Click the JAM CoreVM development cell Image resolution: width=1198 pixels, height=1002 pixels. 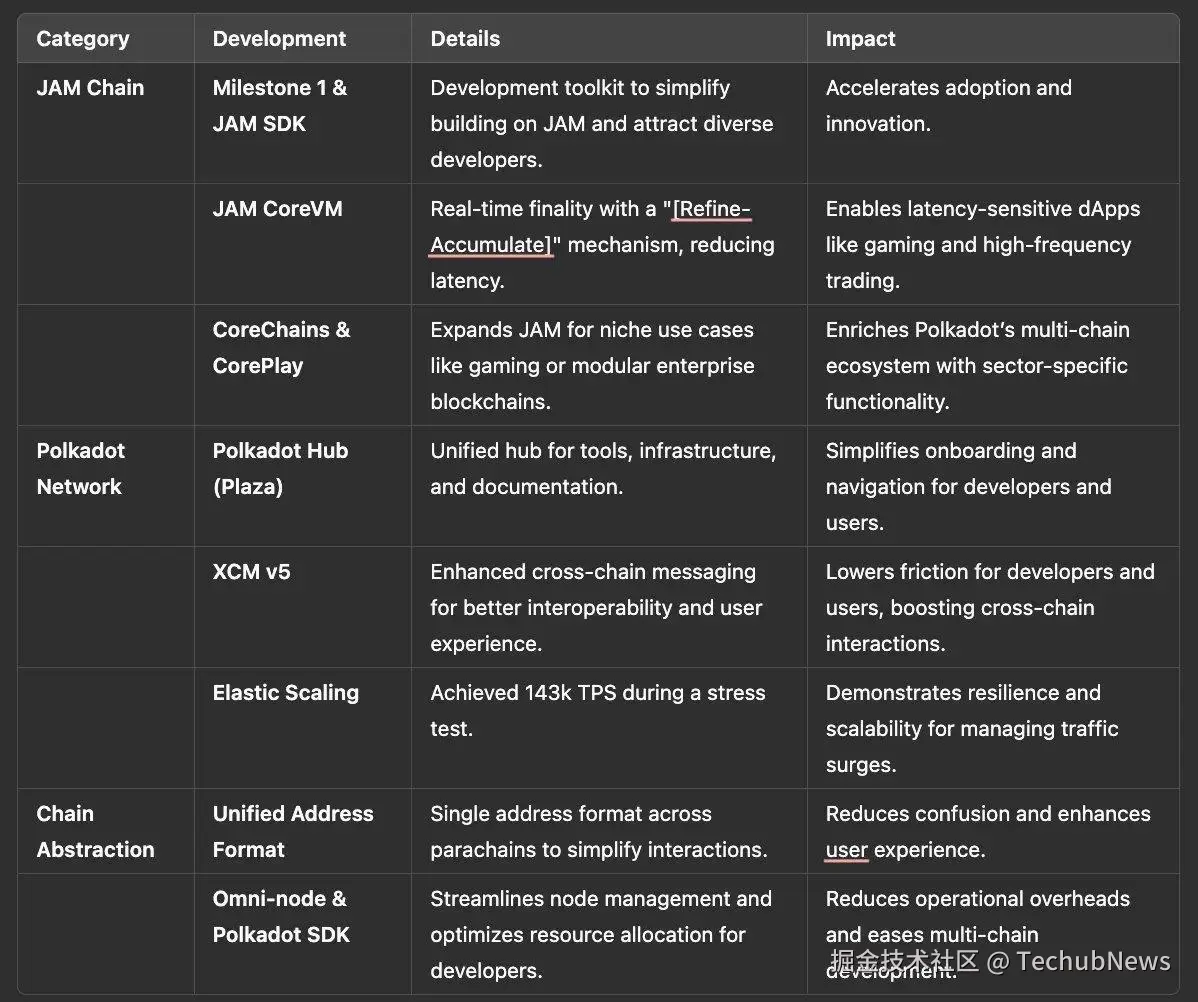pos(277,209)
